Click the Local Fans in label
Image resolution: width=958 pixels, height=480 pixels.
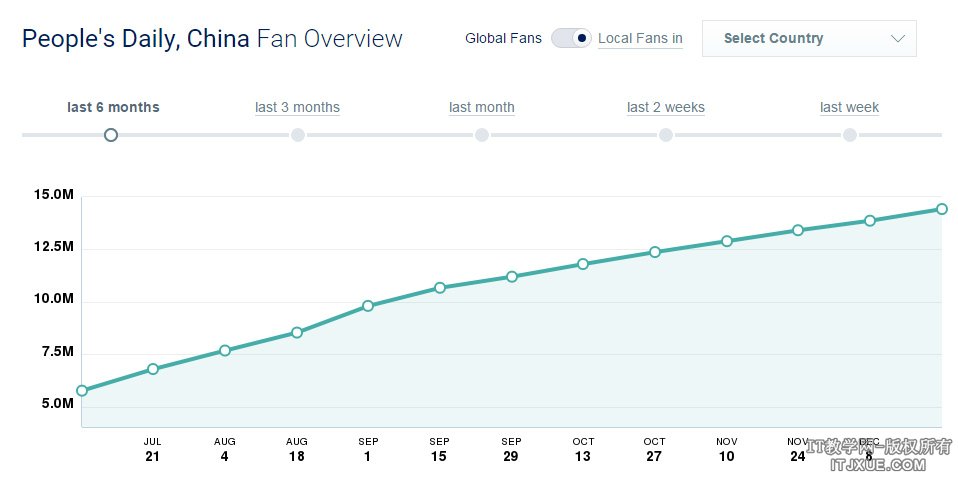[x=640, y=39]
